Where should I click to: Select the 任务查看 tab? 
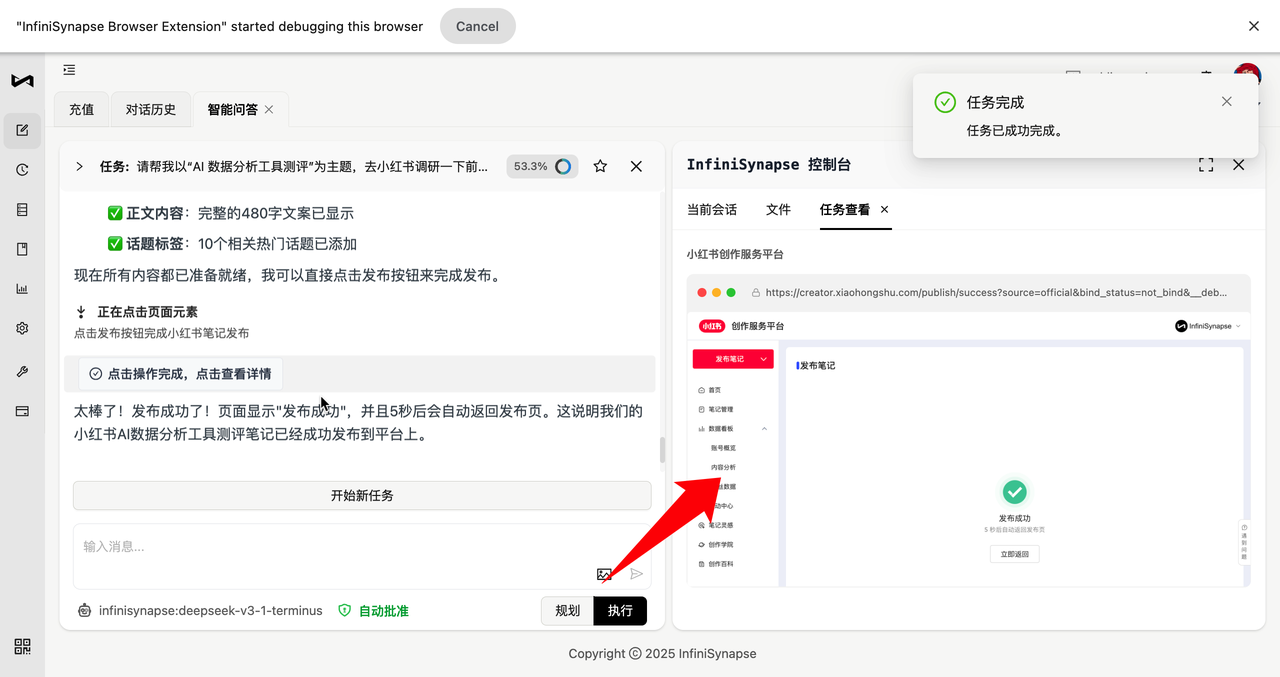[x=845, y=209]
